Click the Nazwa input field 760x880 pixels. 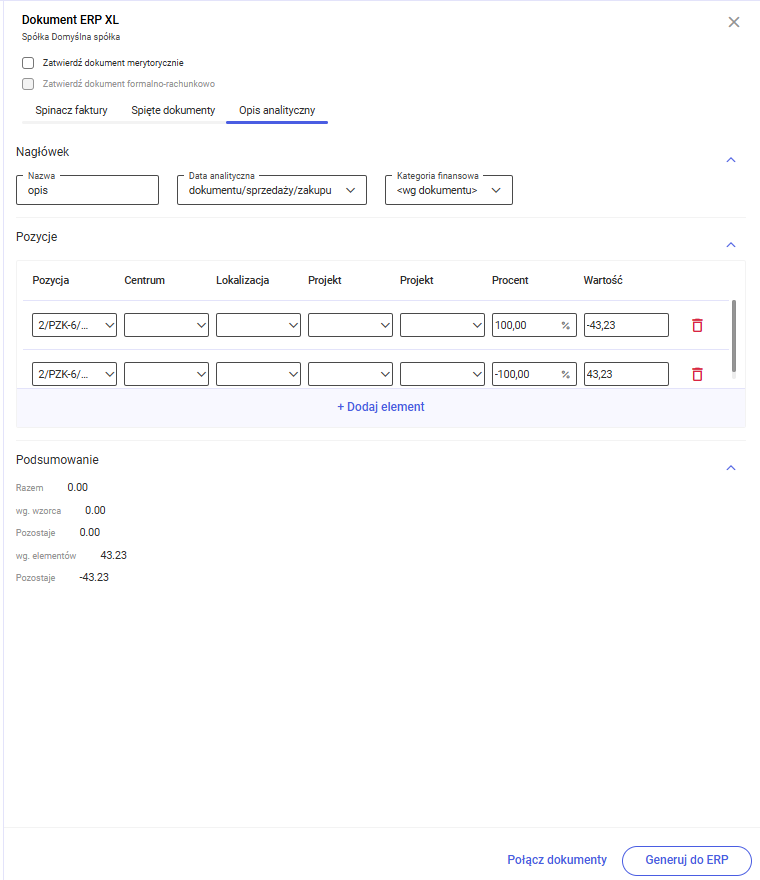[88, 190]
